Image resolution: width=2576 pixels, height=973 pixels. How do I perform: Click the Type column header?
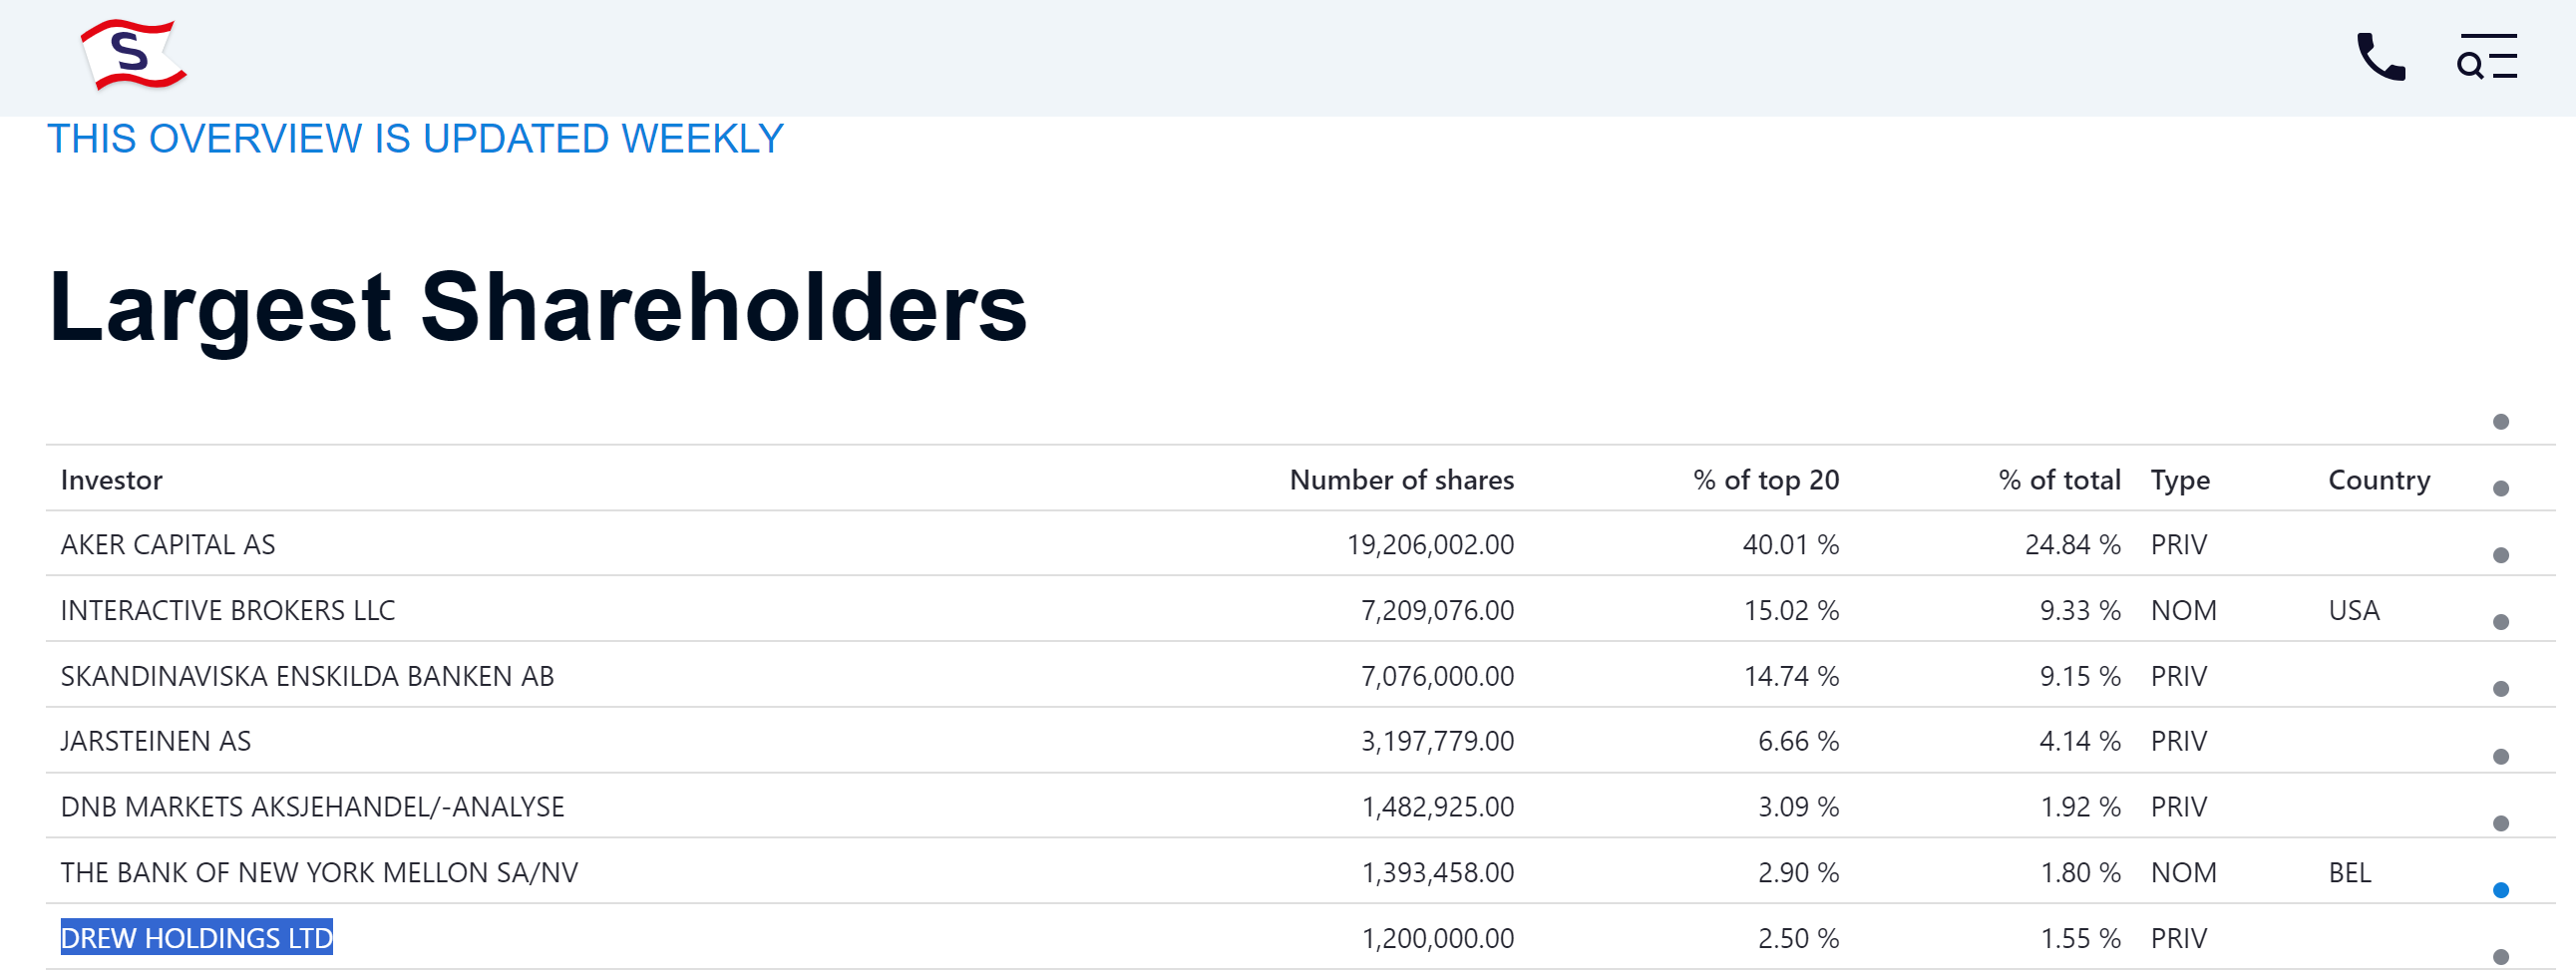click(2180, 480)
